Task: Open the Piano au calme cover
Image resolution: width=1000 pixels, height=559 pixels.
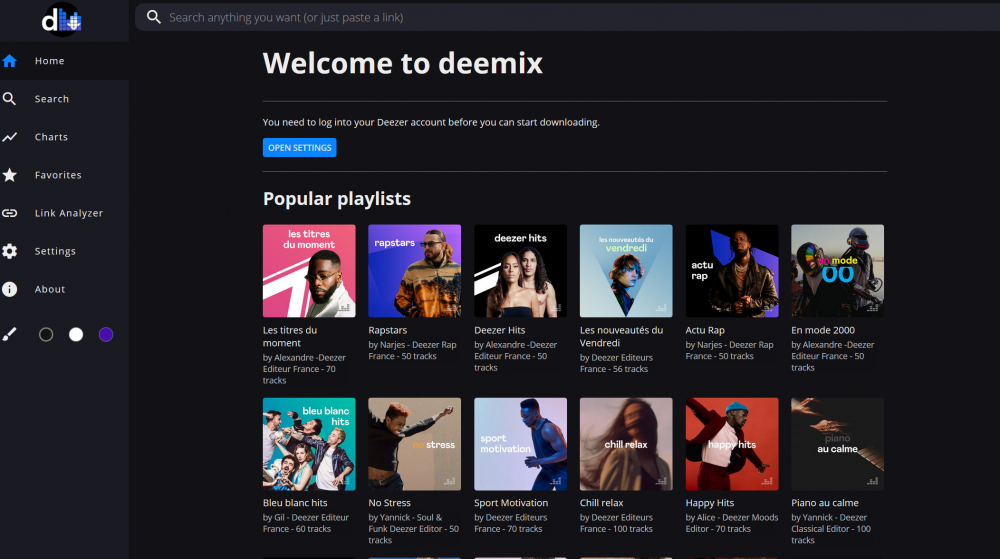Action: (837, 444)
